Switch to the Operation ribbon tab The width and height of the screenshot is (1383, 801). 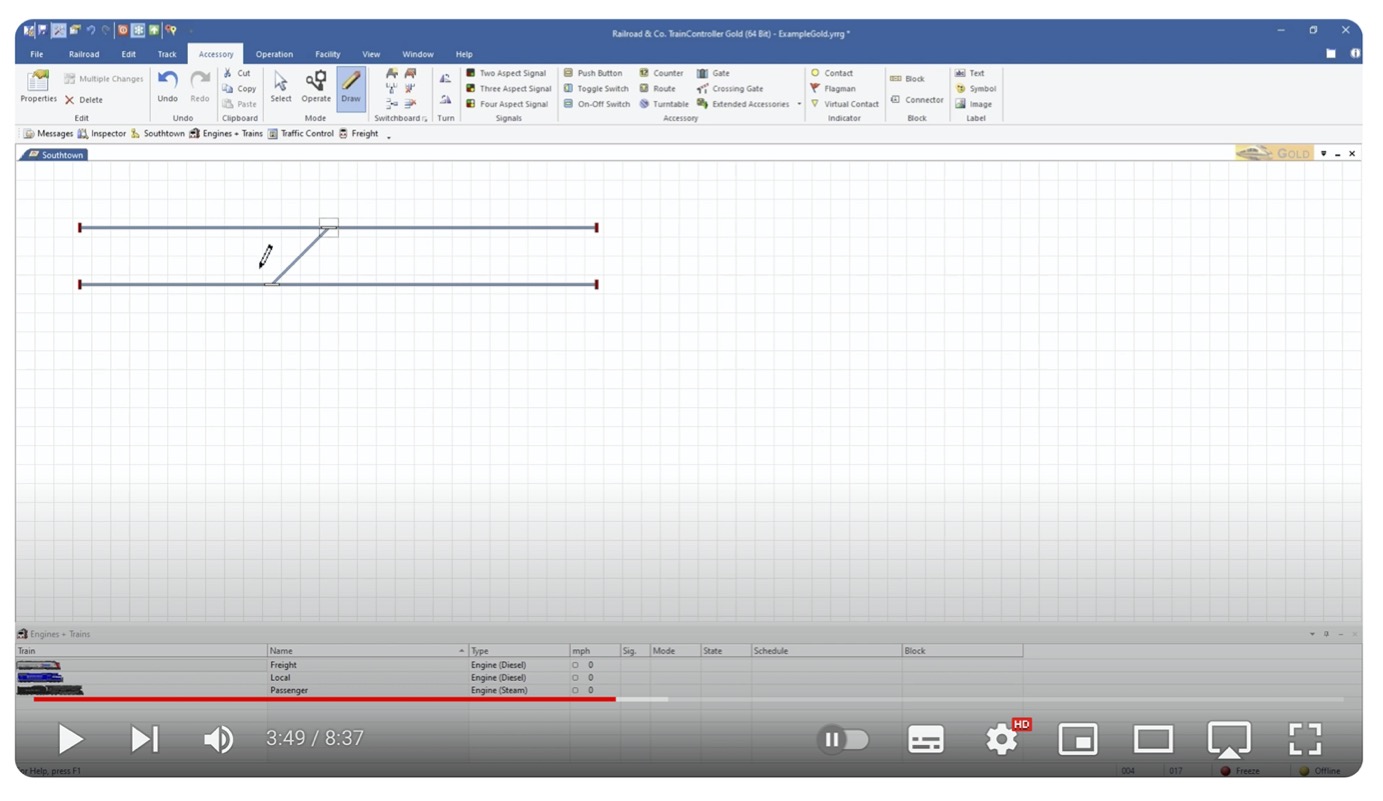274,54
